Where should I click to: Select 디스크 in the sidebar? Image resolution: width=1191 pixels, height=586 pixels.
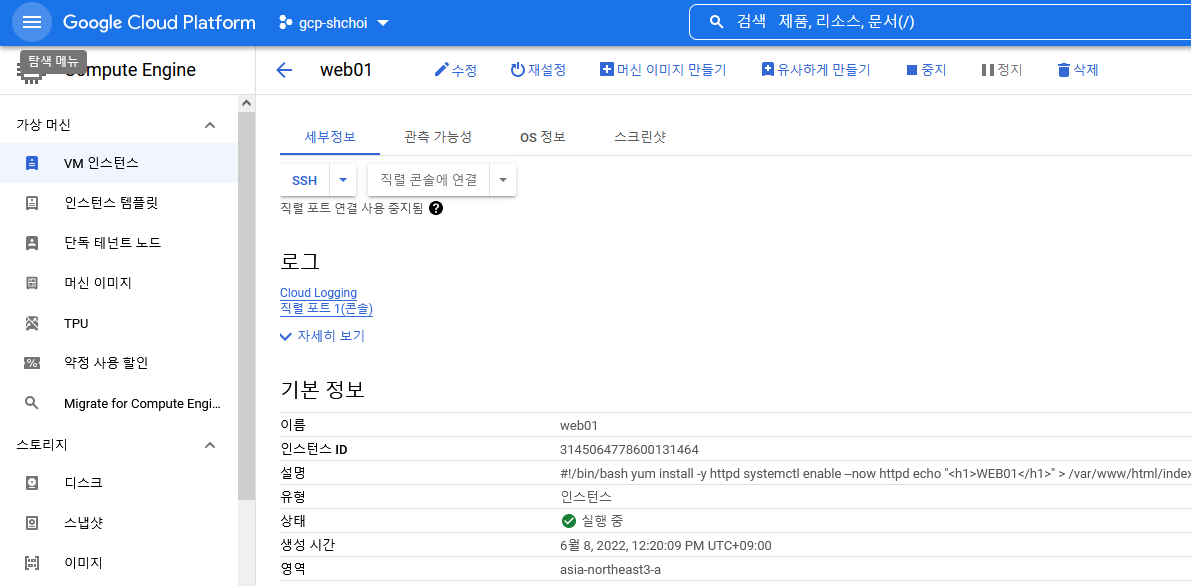[118, 483]
